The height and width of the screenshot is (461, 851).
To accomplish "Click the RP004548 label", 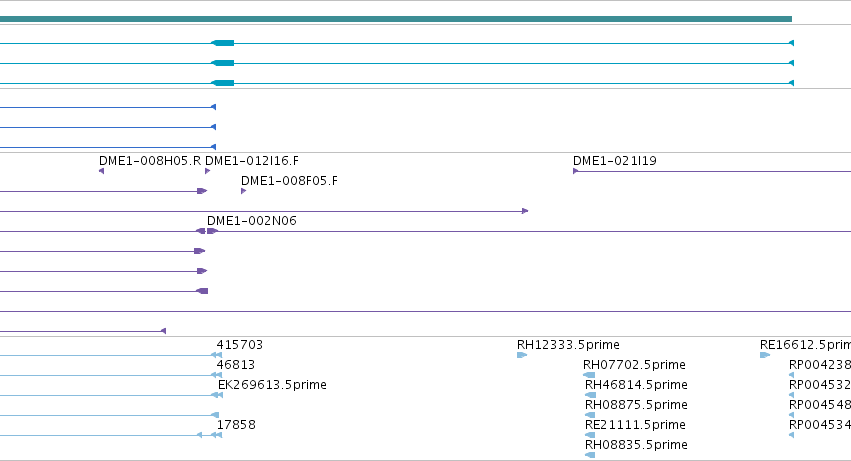I will pos(820,405).
